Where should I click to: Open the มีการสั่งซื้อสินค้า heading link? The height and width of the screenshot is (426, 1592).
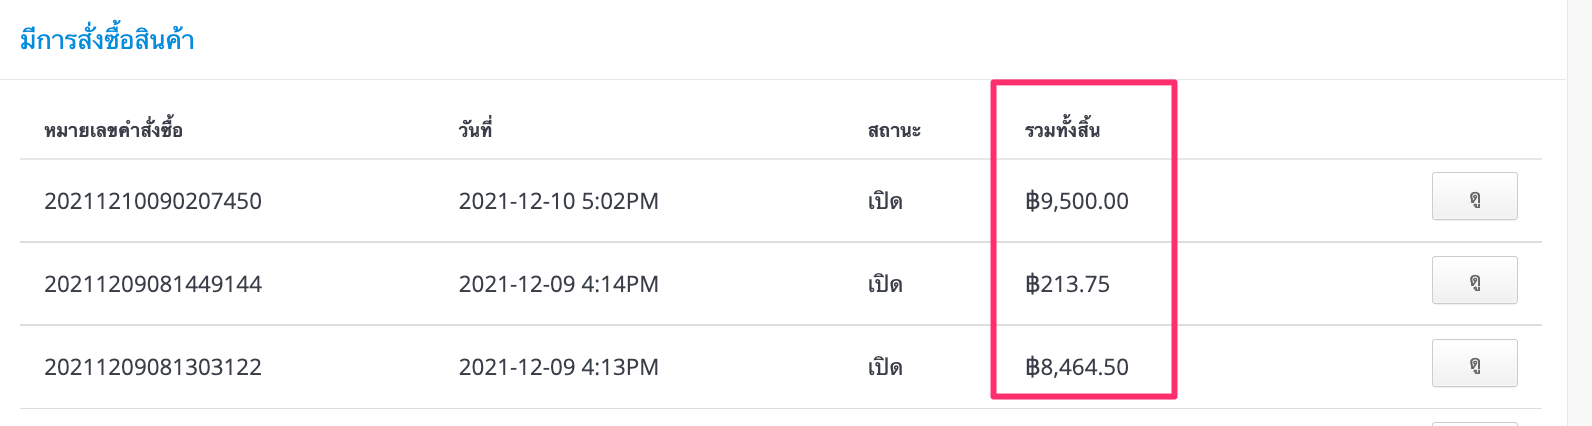(x=107, y=41)
